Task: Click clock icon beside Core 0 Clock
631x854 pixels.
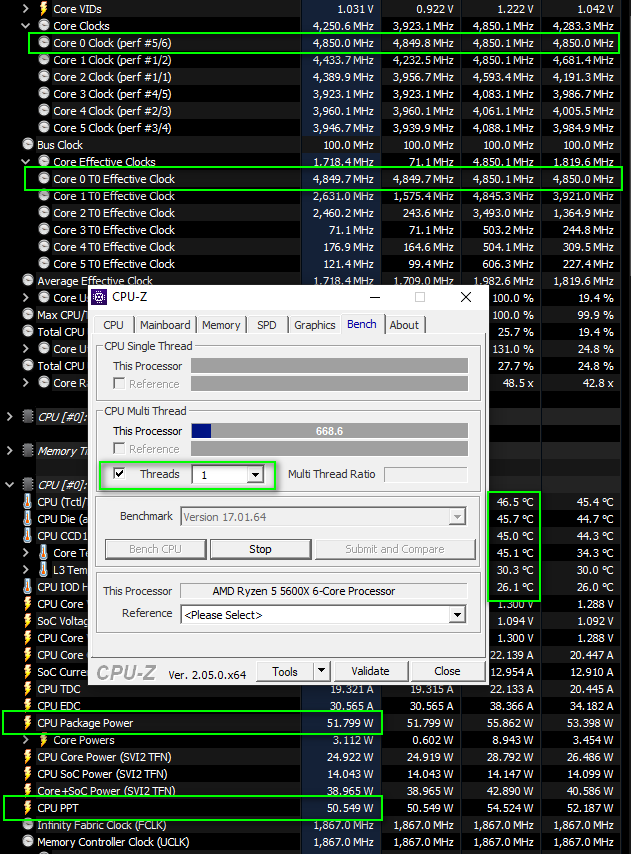Action: coord(44,42)
